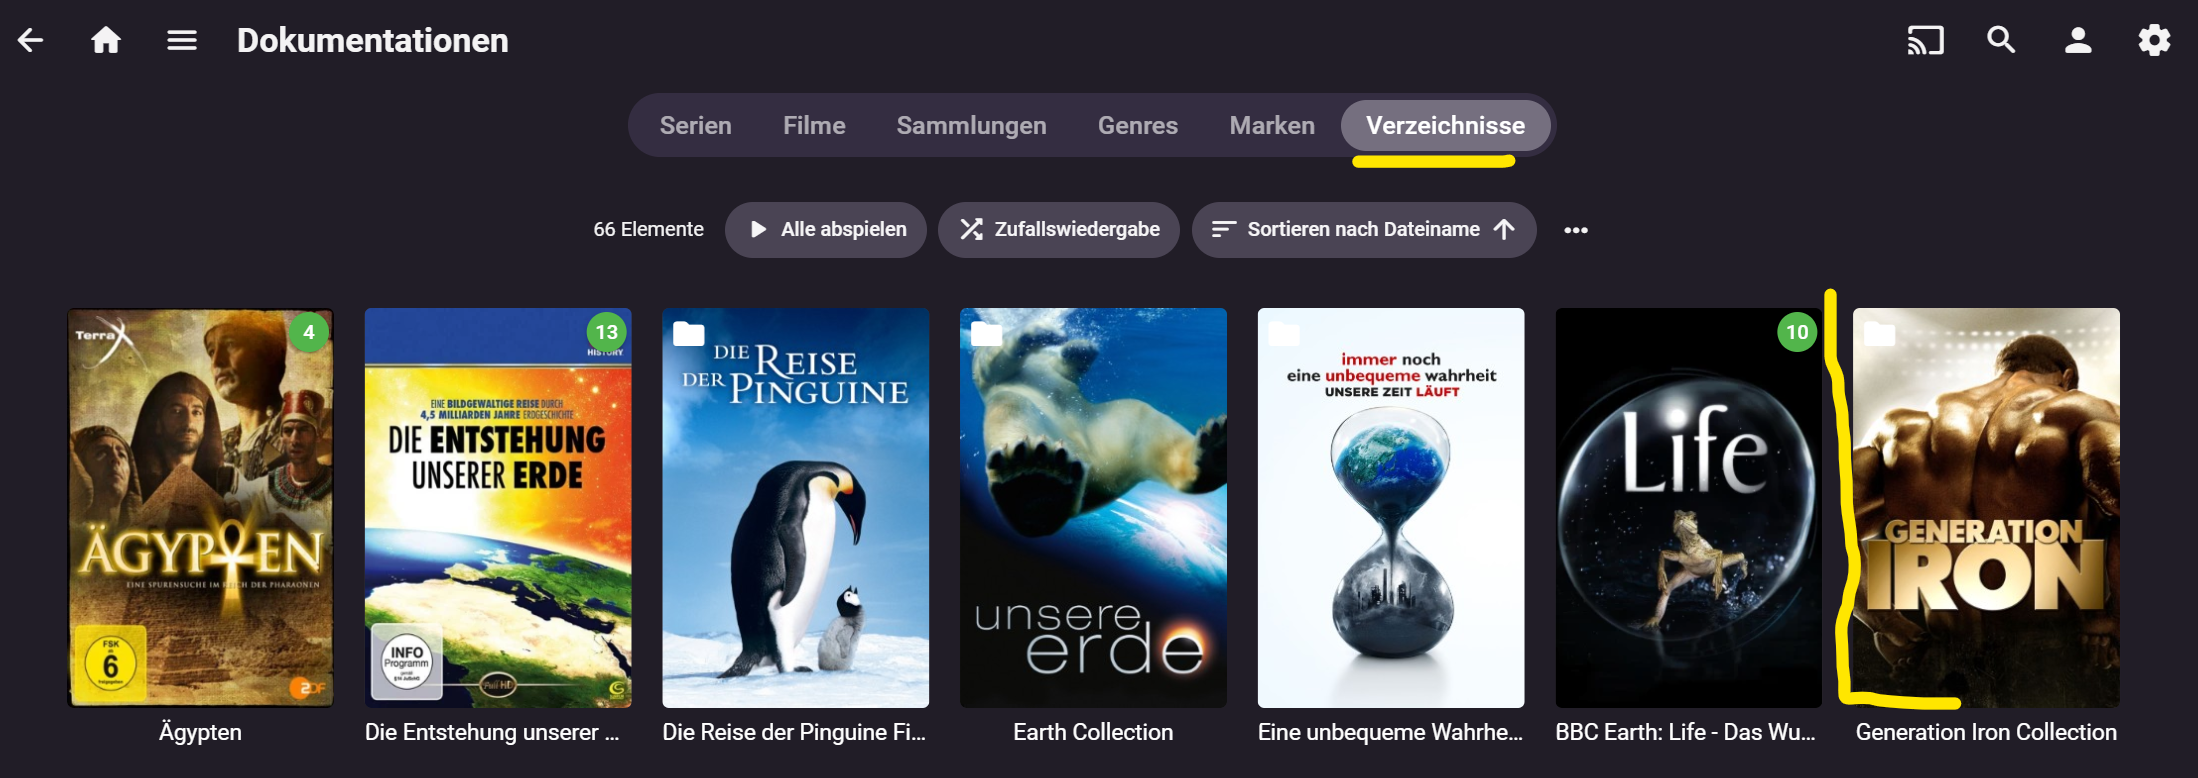This screenshot has width=2198, height=778.
Task: Click the Generation Iron Collection title link
Action: coord(1986,733)
